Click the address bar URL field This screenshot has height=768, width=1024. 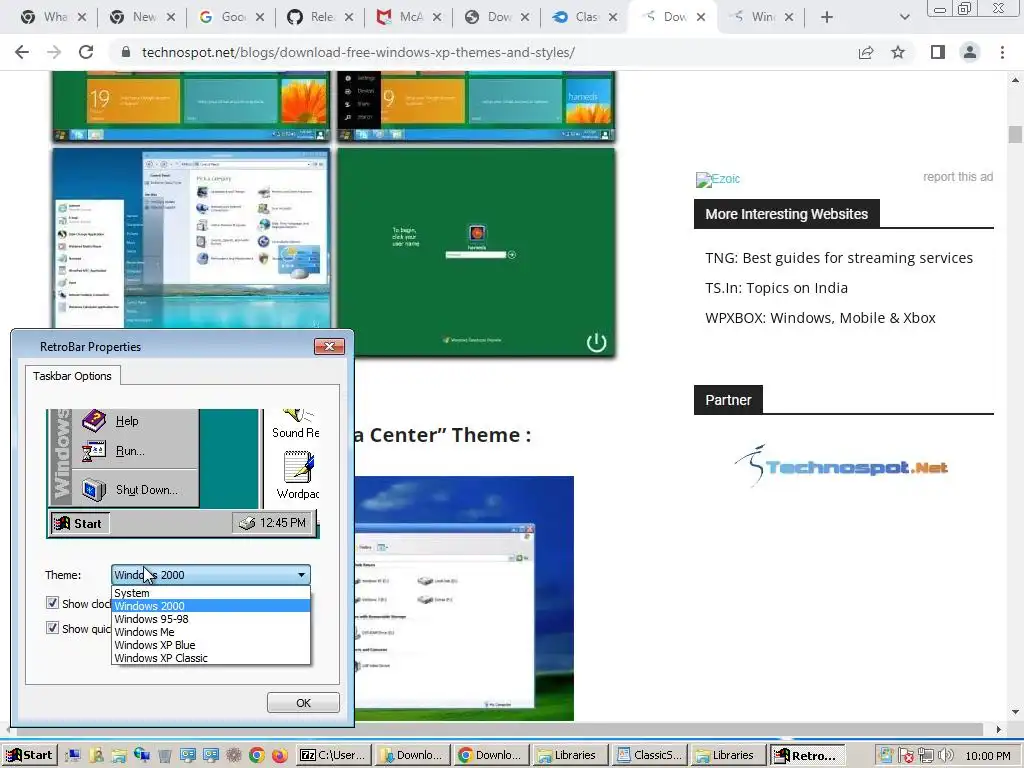358,52
